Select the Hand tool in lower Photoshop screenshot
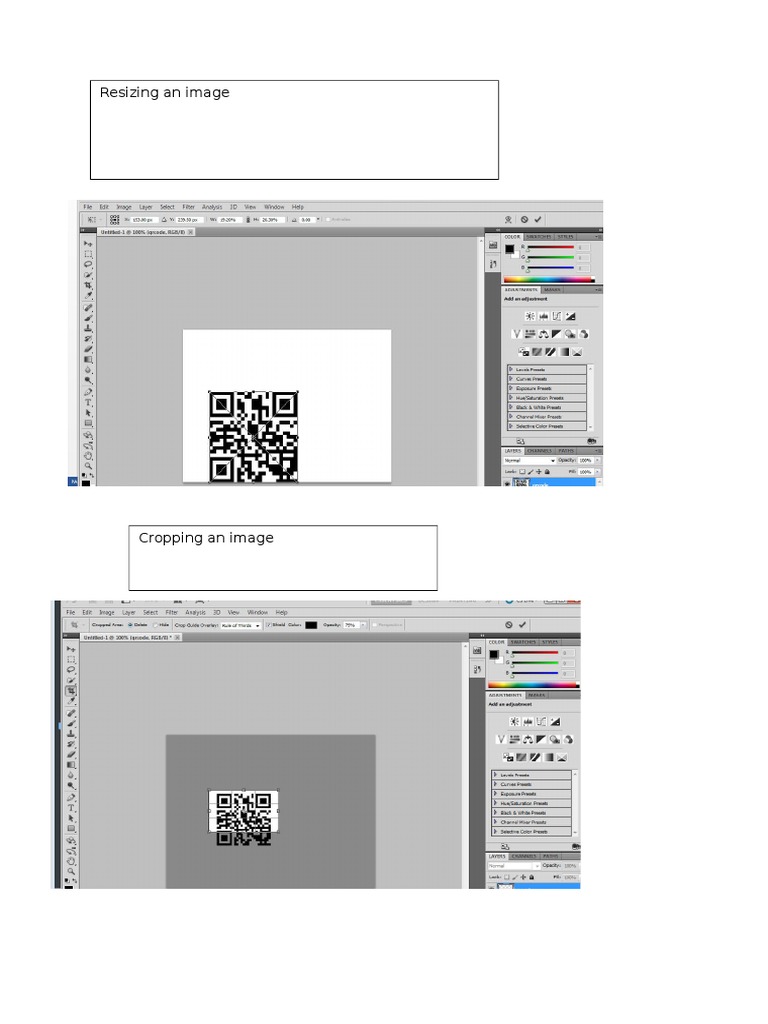This screenshot has height=1024, width=768. [71, 861]
